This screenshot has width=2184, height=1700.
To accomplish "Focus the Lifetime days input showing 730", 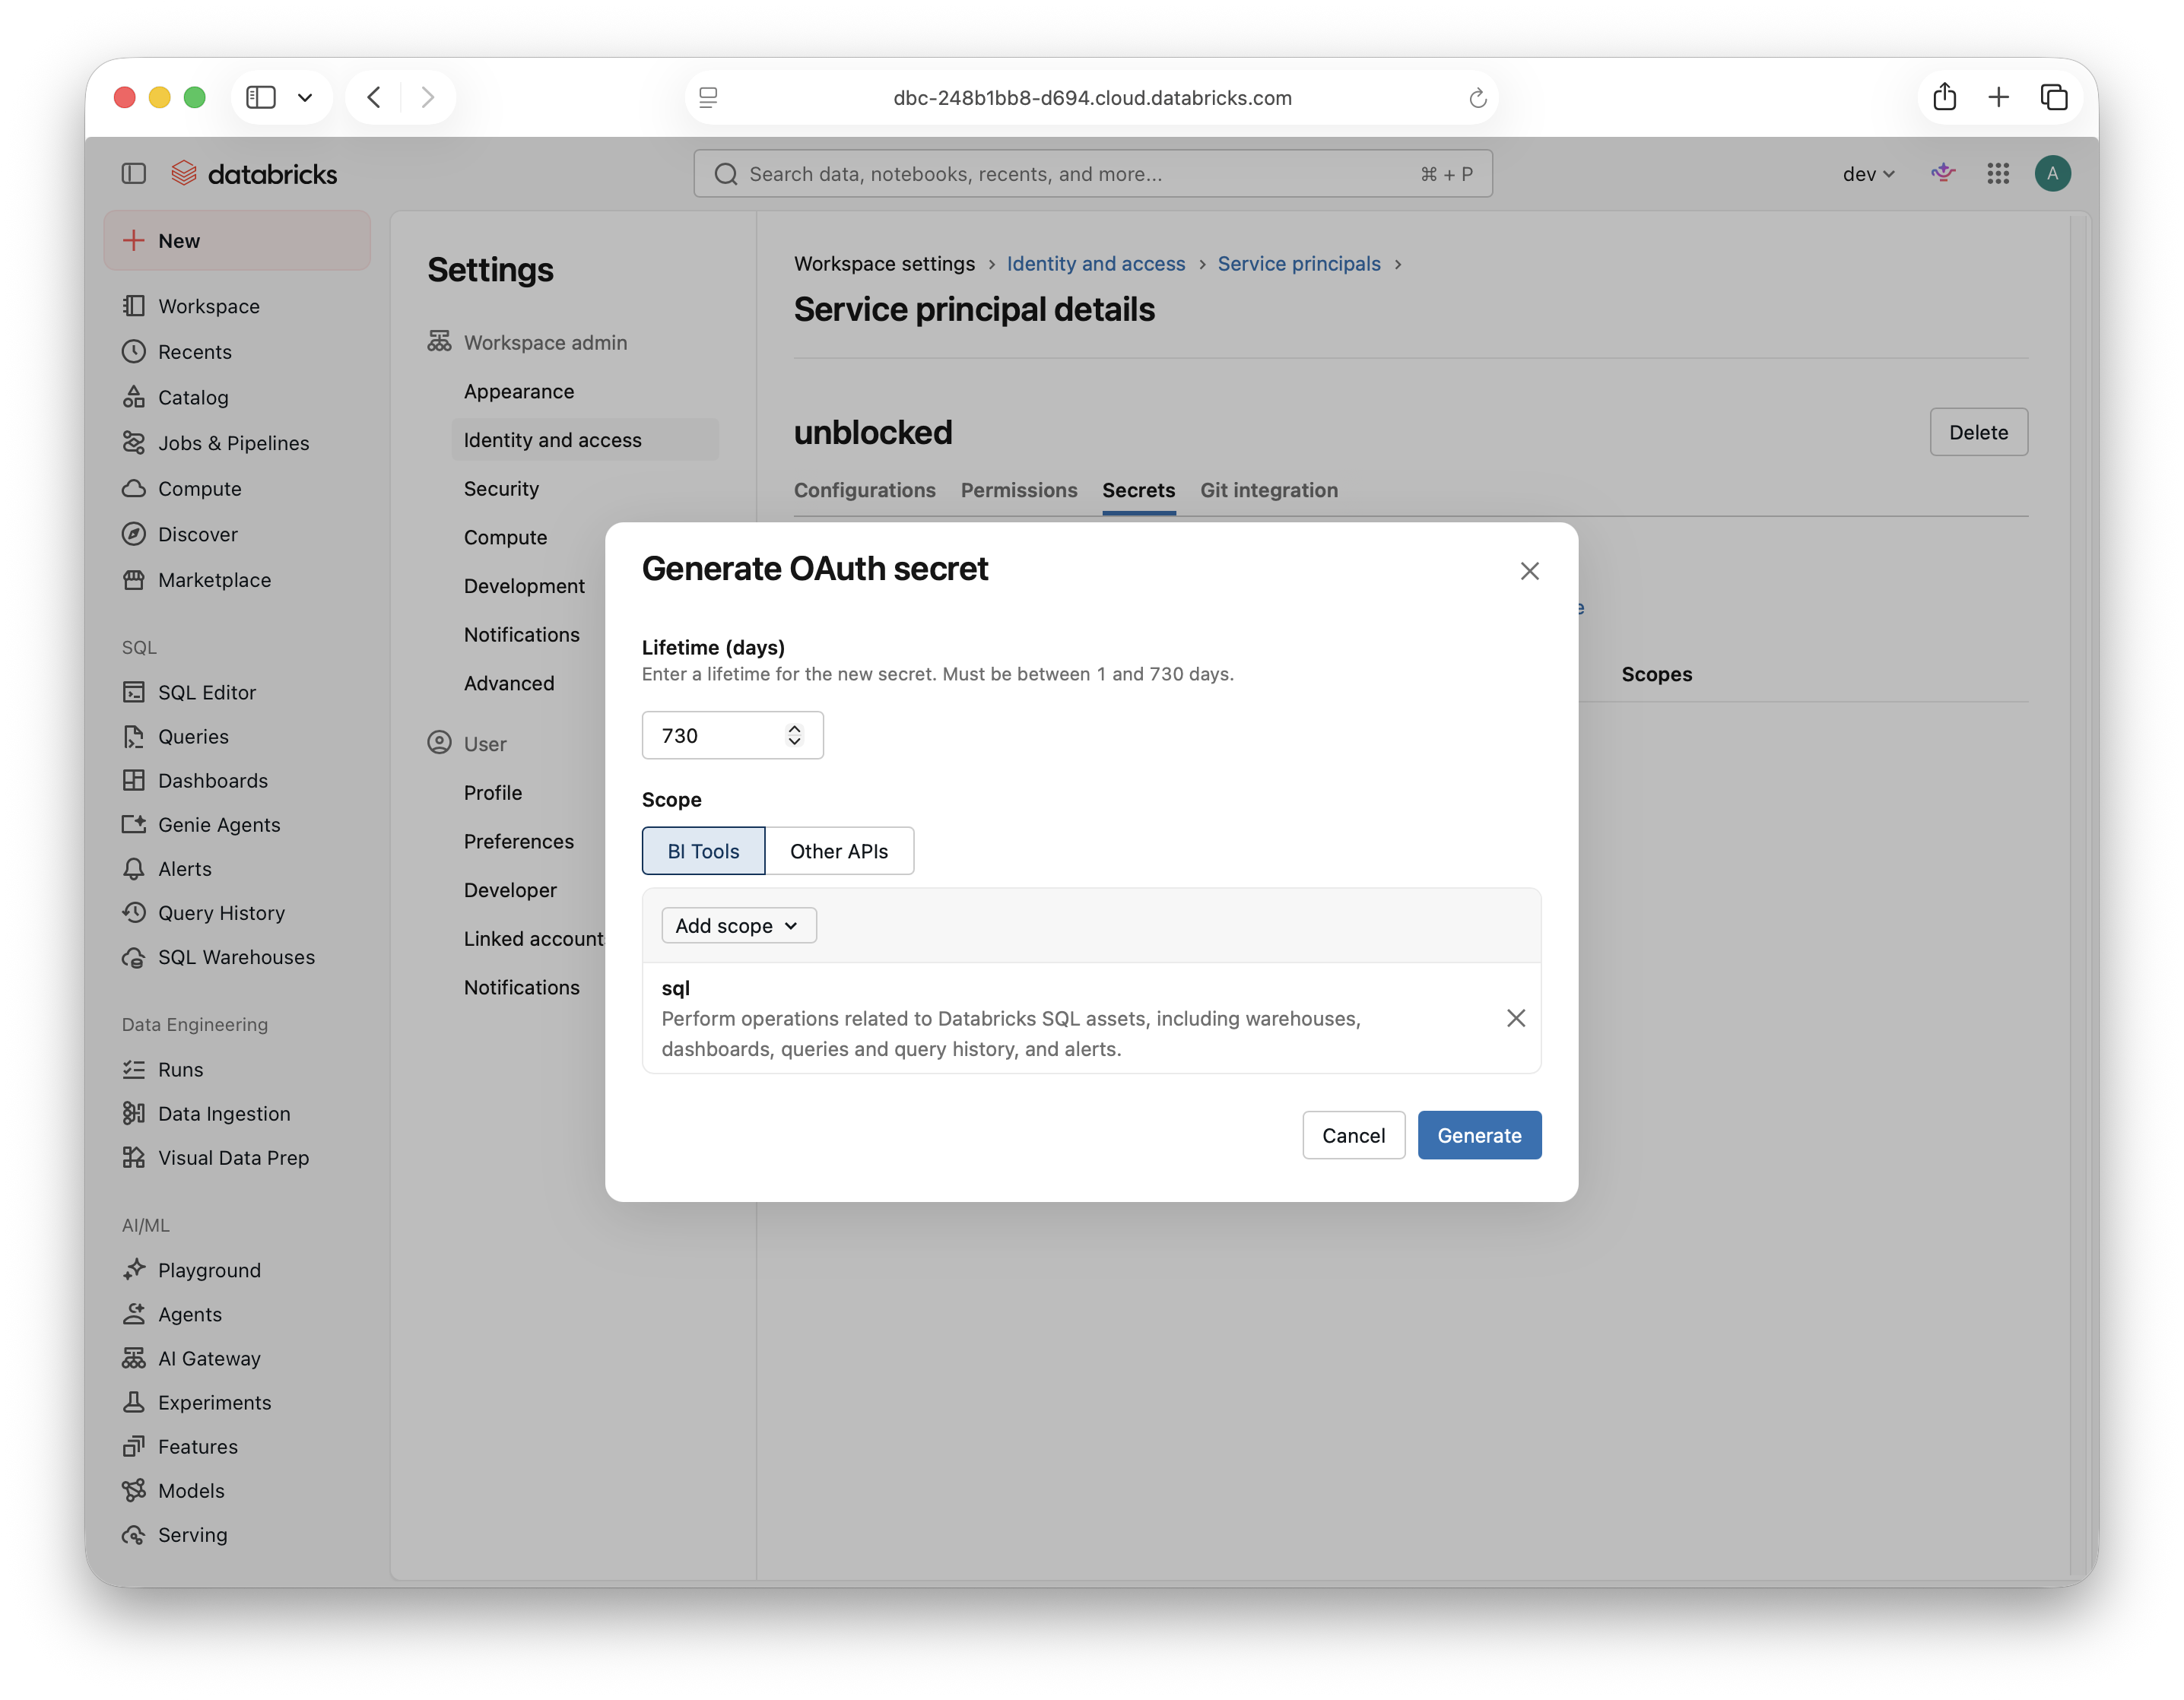I will tap(732, 735).
